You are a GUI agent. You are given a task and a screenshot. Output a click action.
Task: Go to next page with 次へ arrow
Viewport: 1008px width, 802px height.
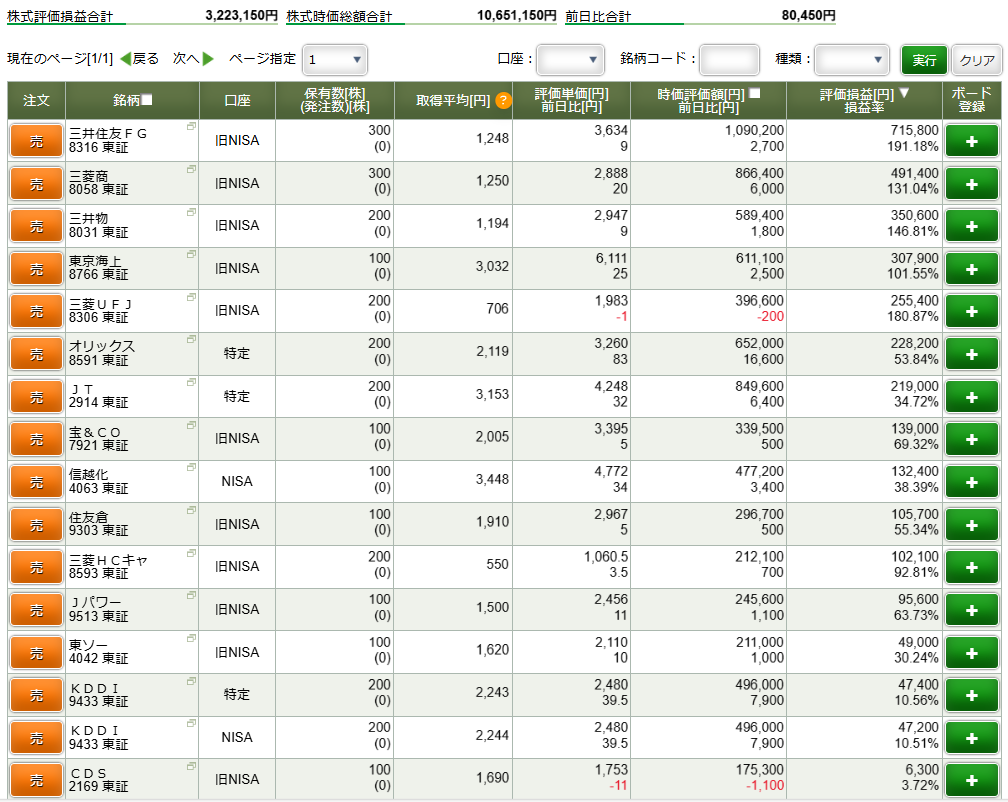click(208, 58)
